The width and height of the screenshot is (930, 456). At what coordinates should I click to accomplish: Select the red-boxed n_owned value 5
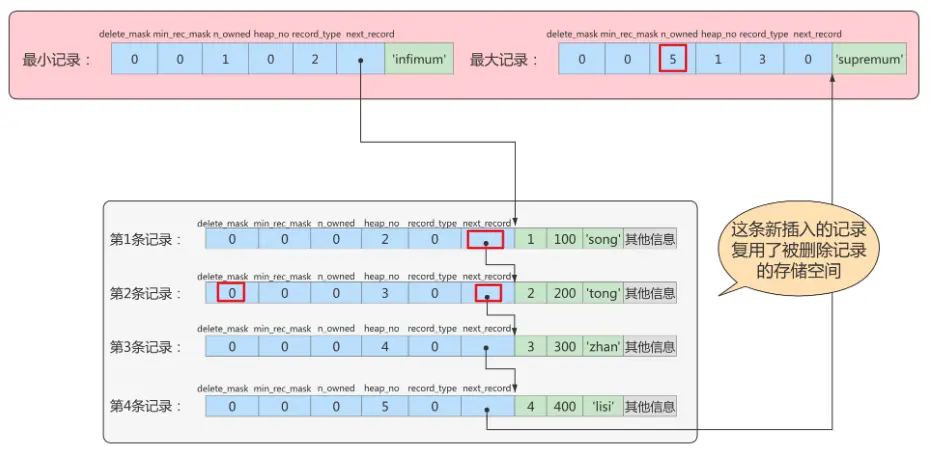point(674,59)
